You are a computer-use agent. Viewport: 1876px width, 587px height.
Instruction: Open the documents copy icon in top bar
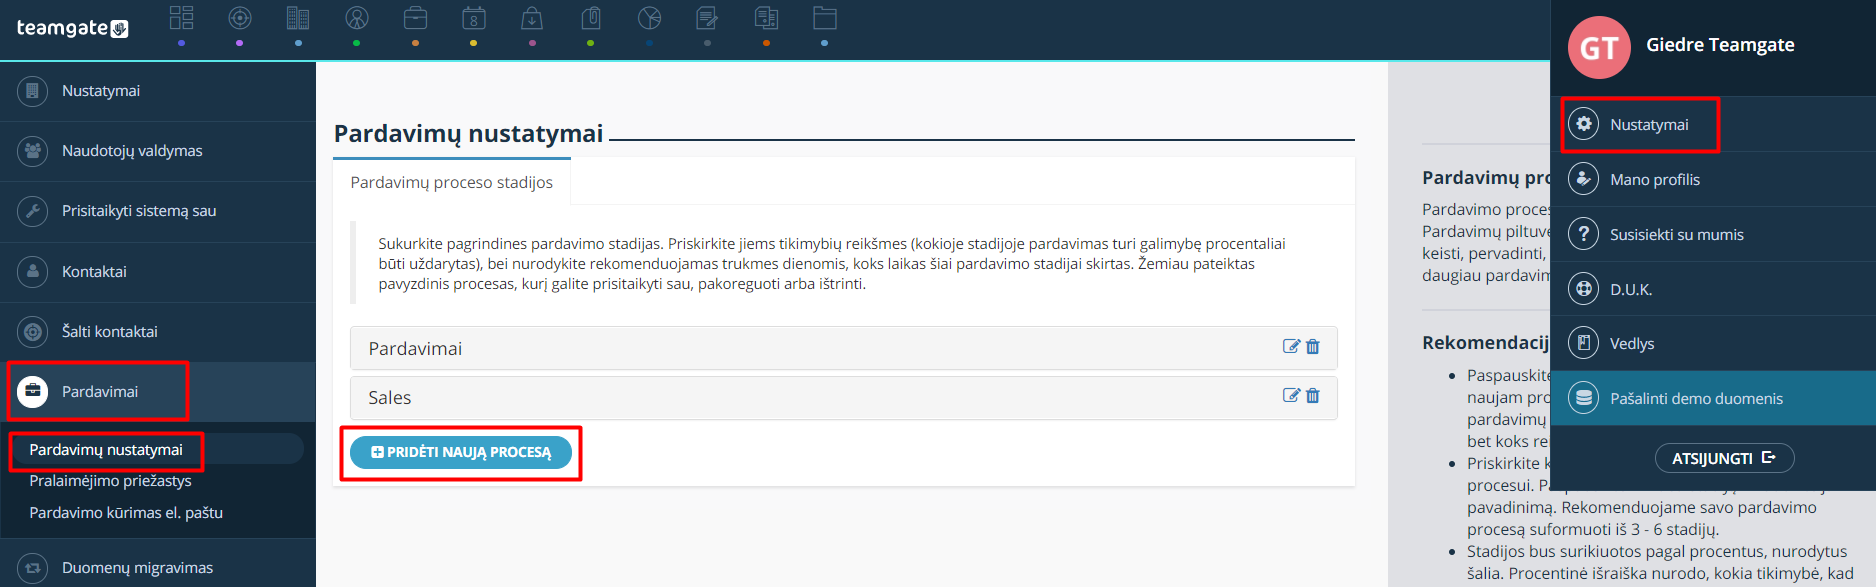(766, 18)
